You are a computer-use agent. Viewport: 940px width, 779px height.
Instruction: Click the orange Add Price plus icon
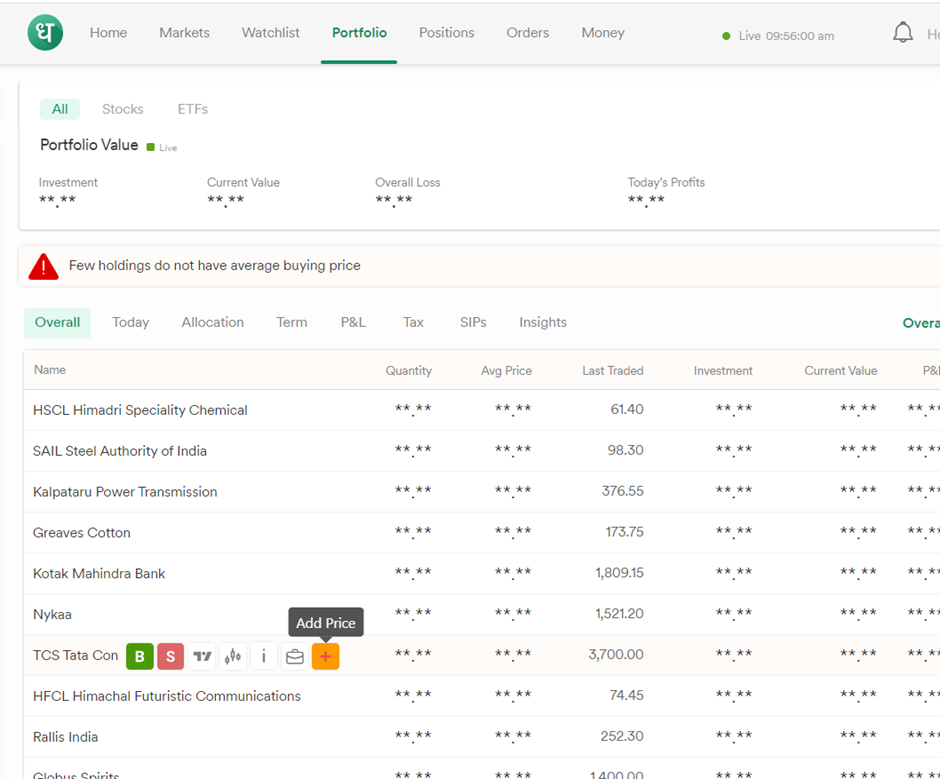[x=326, y=656]
